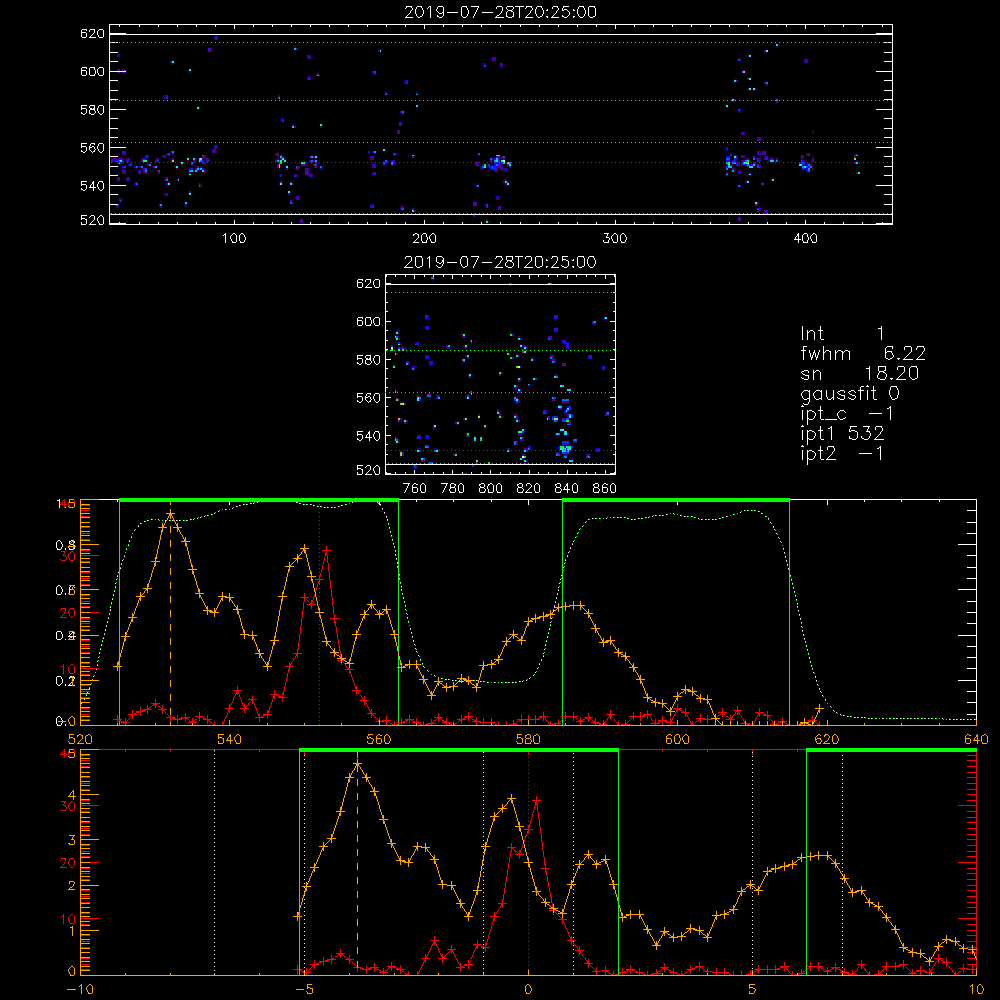Image resolution: width=1000 pixels, height=1000 pixels.
Task: Click x-axis label 5 of the bottom plot
Action: (753, 990)
